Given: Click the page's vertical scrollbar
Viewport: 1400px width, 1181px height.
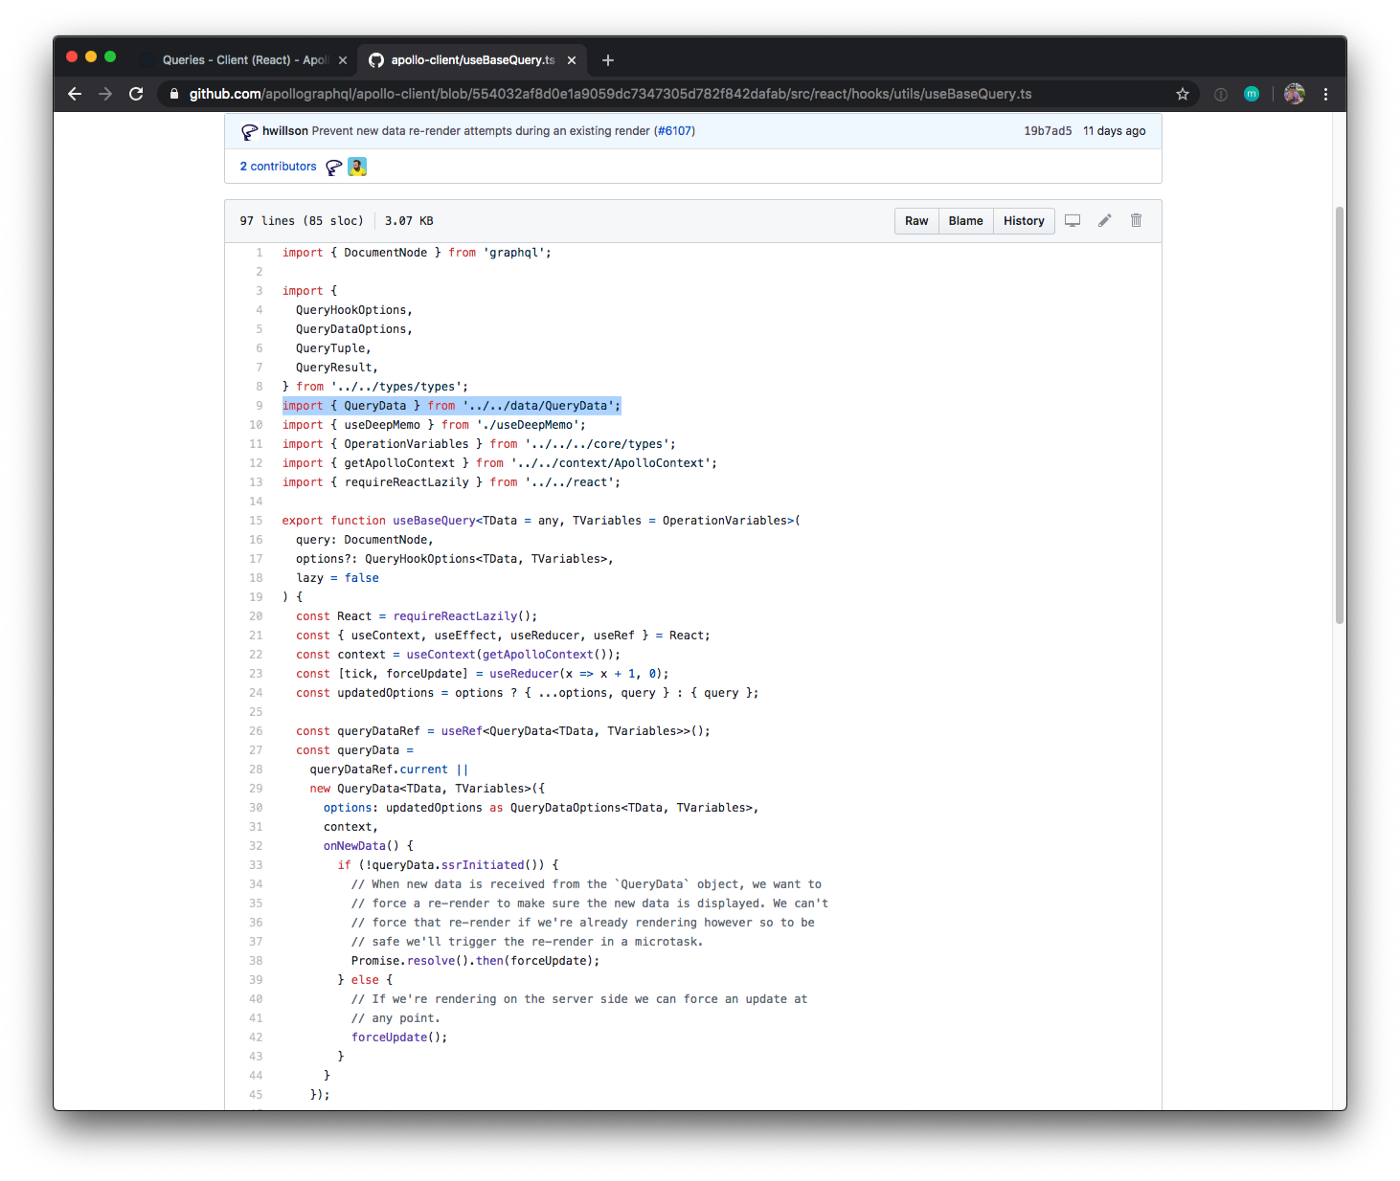Looking at the screenshot, I should click(x=1340, y=415).
